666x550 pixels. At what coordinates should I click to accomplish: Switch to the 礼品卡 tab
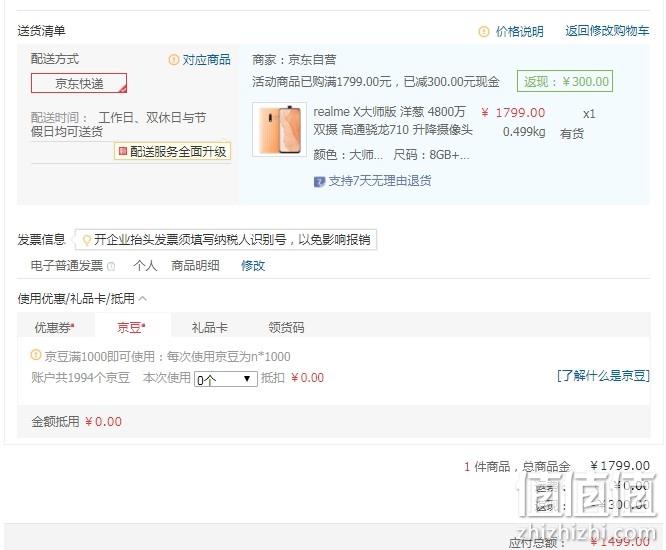(209, 327)
